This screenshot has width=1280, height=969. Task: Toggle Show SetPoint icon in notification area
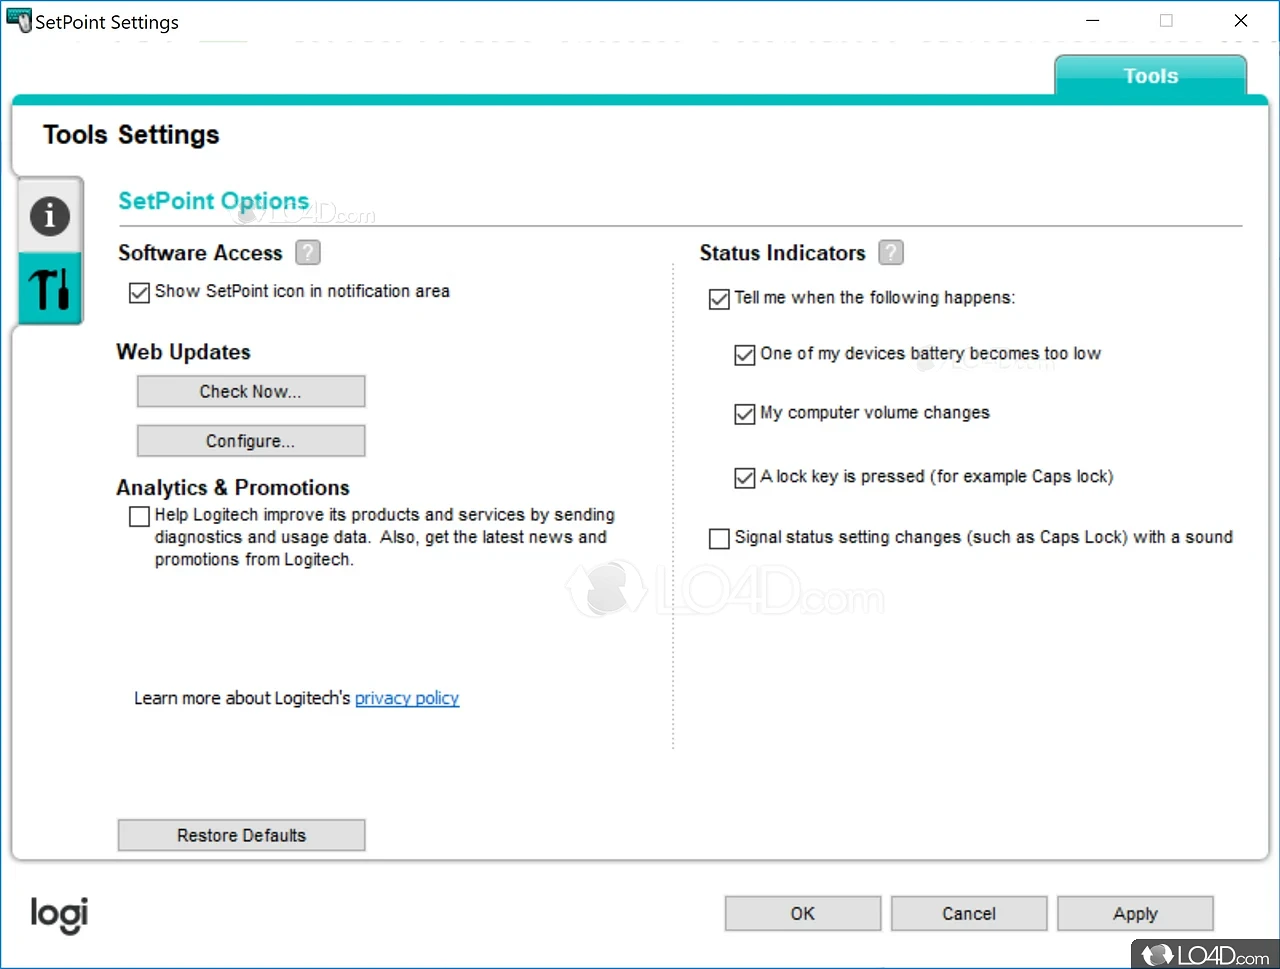140,293
